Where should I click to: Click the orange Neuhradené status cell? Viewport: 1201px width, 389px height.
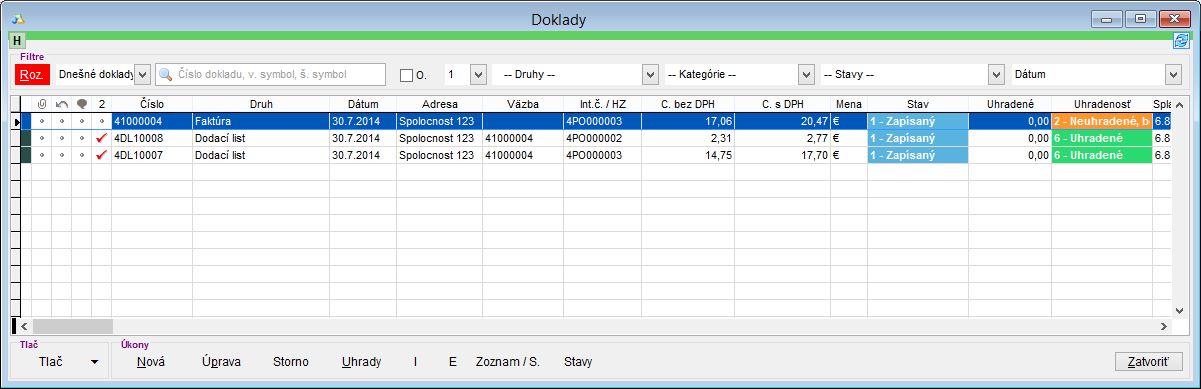coord(1101,121)
